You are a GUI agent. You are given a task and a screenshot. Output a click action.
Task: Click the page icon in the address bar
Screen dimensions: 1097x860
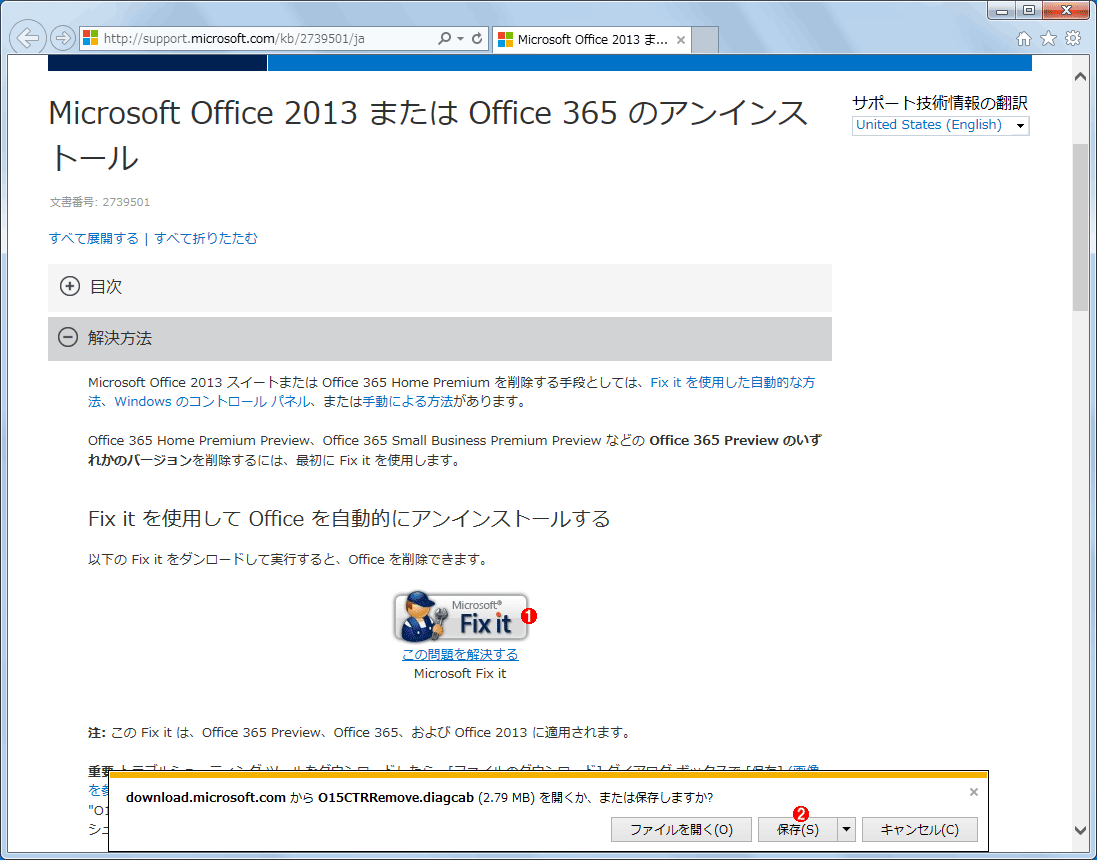point(90,38)
